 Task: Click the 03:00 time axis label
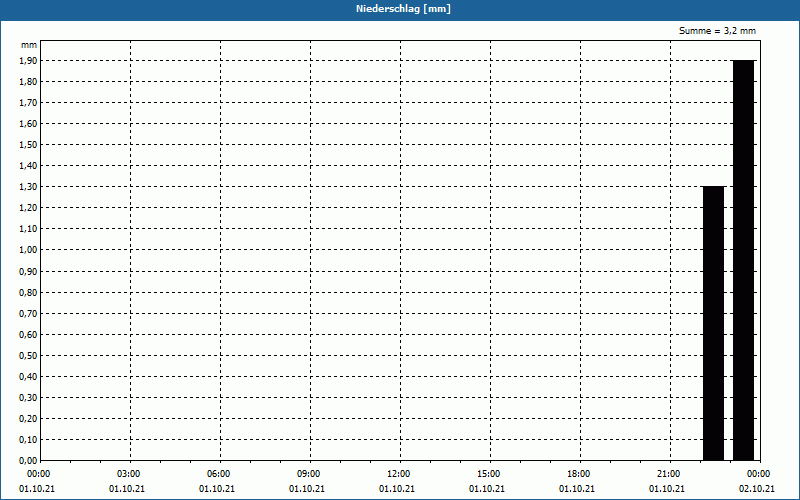(129, 474)
